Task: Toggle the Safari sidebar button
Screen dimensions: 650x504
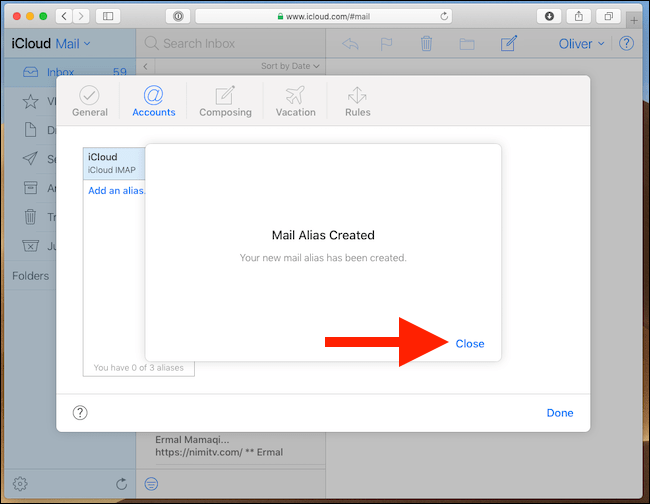Action: pos(108,16)
